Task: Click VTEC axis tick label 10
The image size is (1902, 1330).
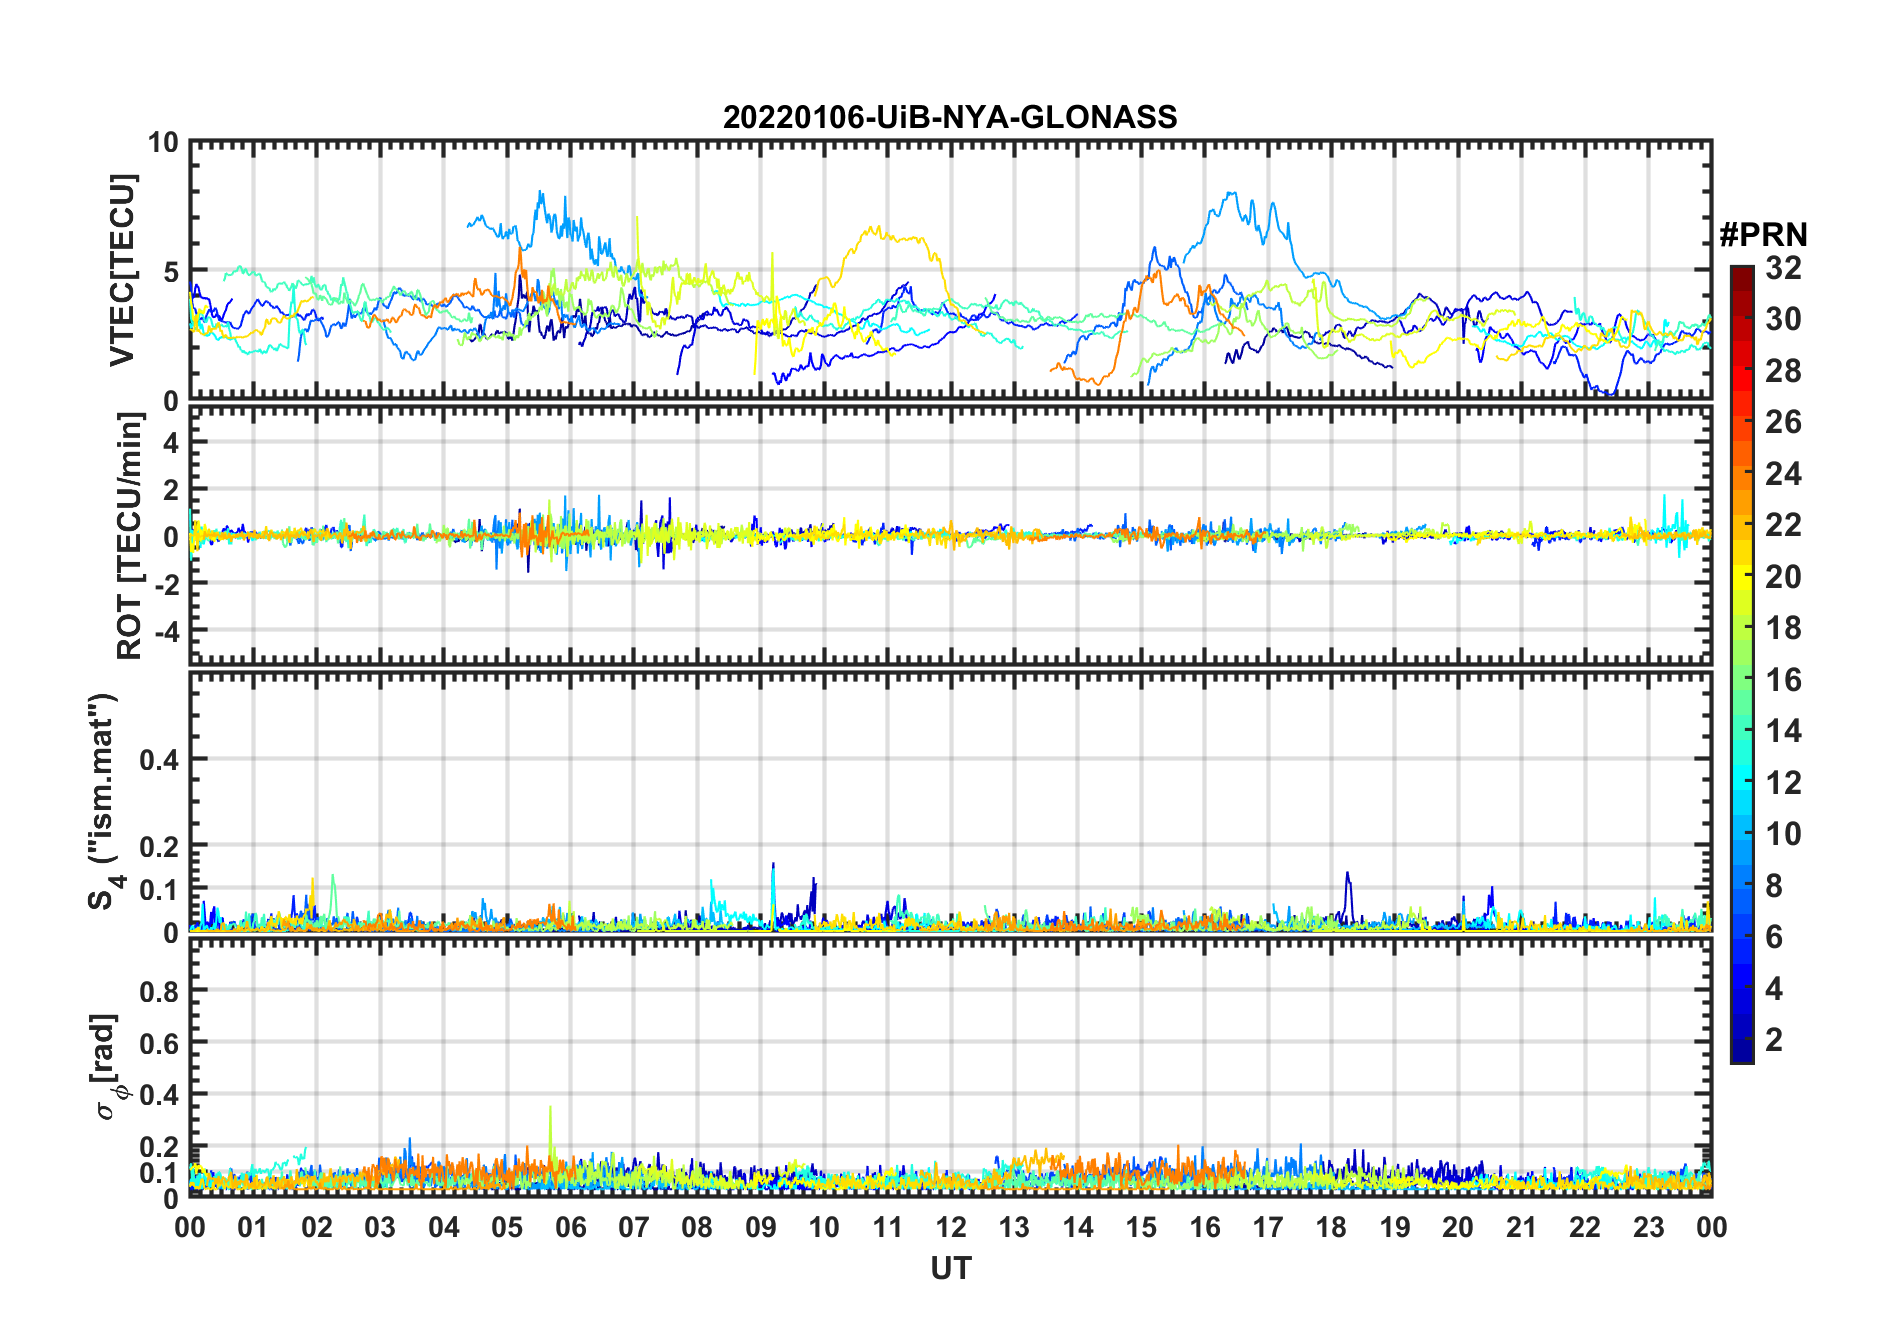Action: pyautogui.click(x=163, y=143)
